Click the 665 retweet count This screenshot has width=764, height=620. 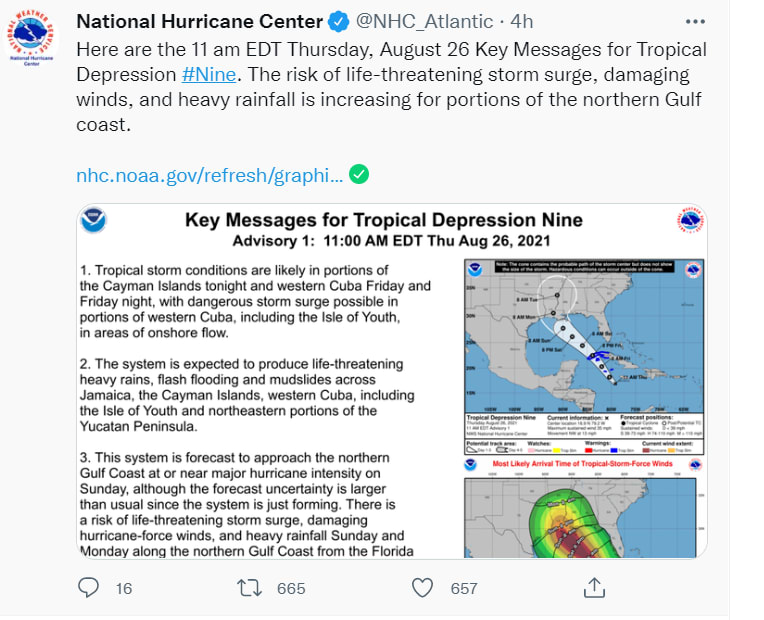[291, 588]
